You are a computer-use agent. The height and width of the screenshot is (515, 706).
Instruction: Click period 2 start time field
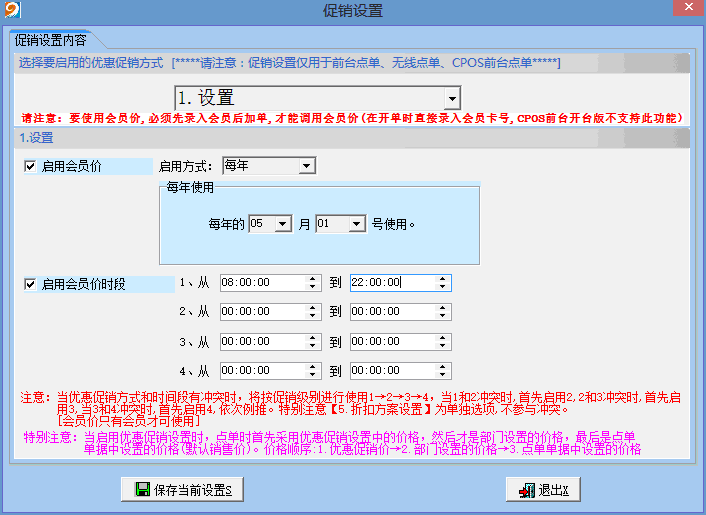pyautogui.click(x=262, y=312)
